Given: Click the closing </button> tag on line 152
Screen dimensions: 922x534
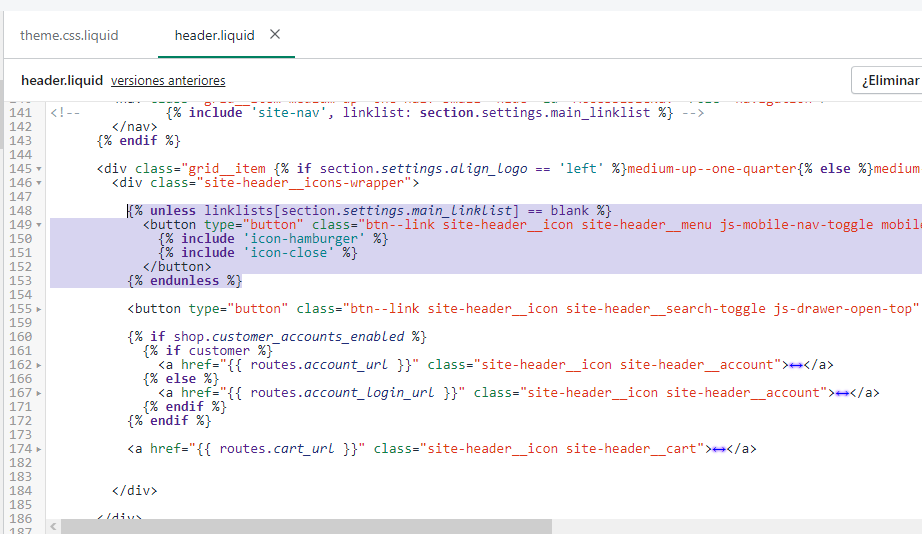Looking at the screenshot, I should pos(177,267).
